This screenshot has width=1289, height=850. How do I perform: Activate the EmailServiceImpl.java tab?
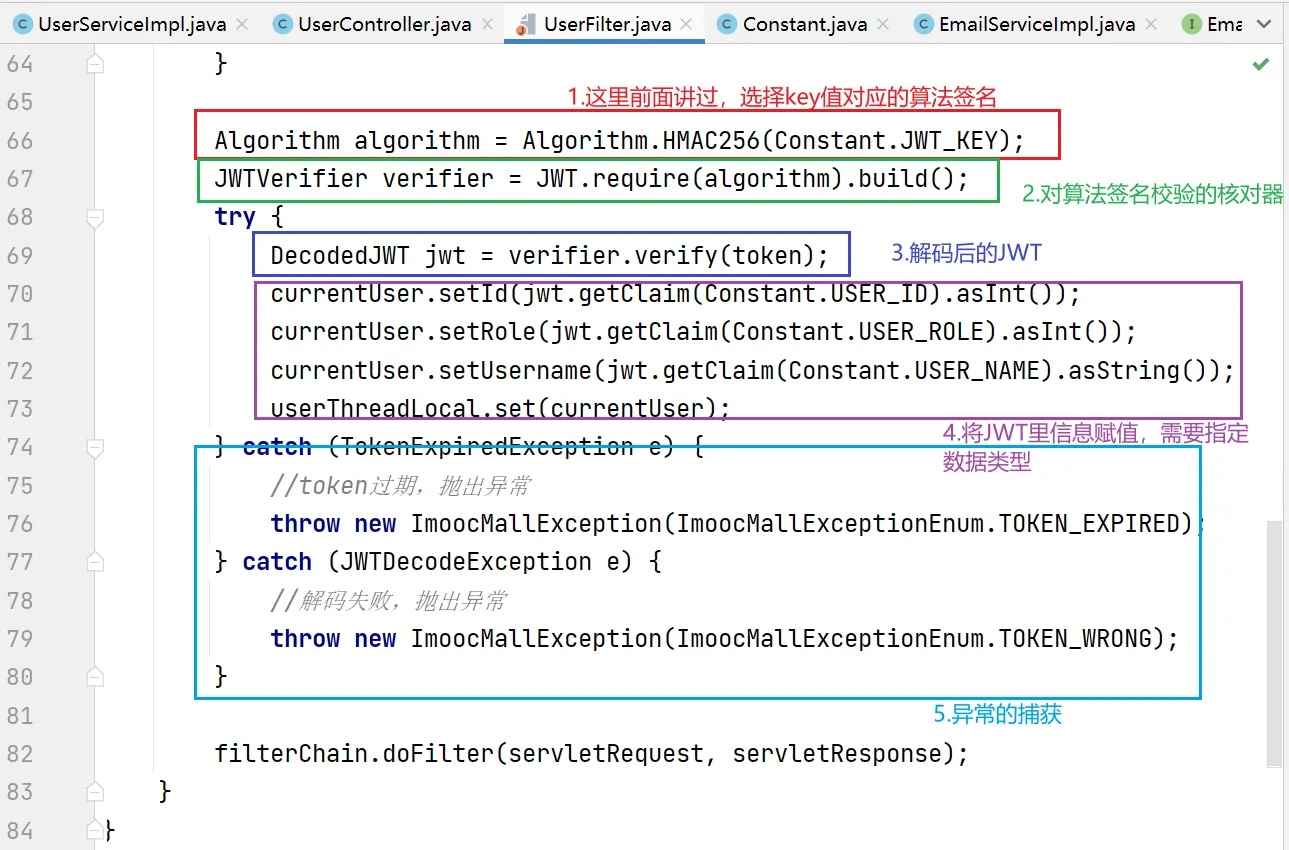coord(1037,24)
